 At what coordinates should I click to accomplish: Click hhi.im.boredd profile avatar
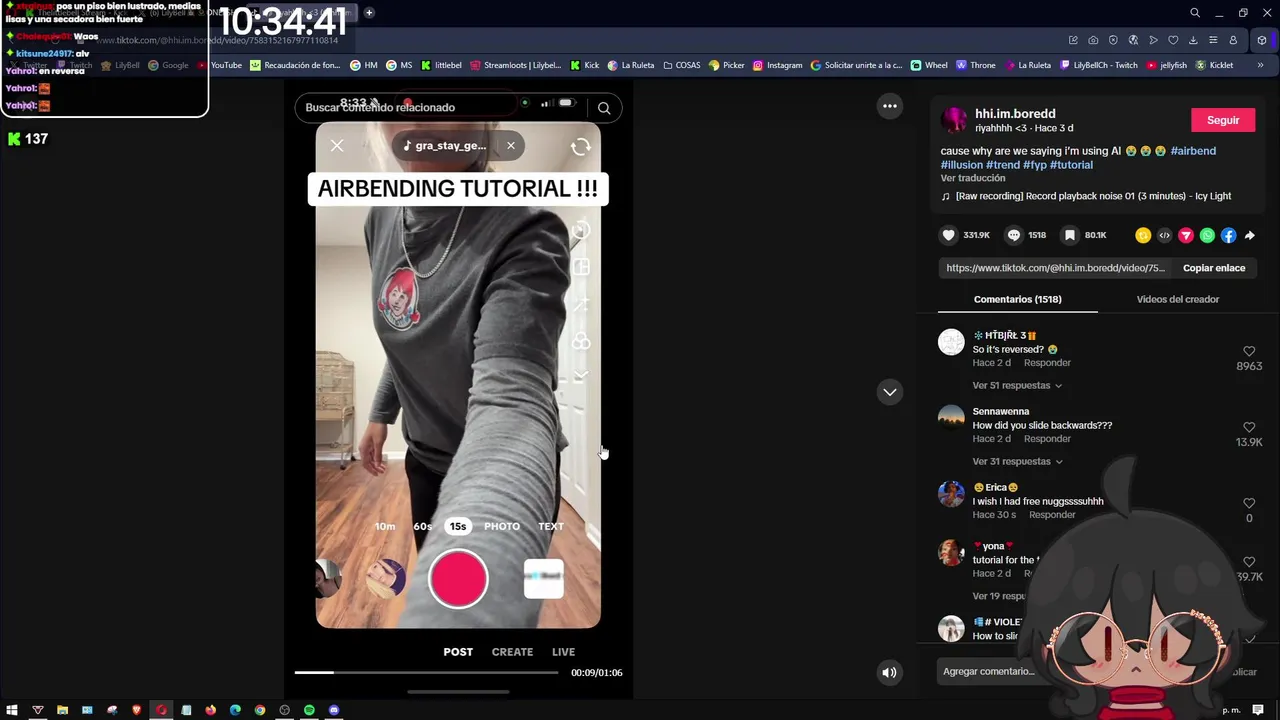955,120
